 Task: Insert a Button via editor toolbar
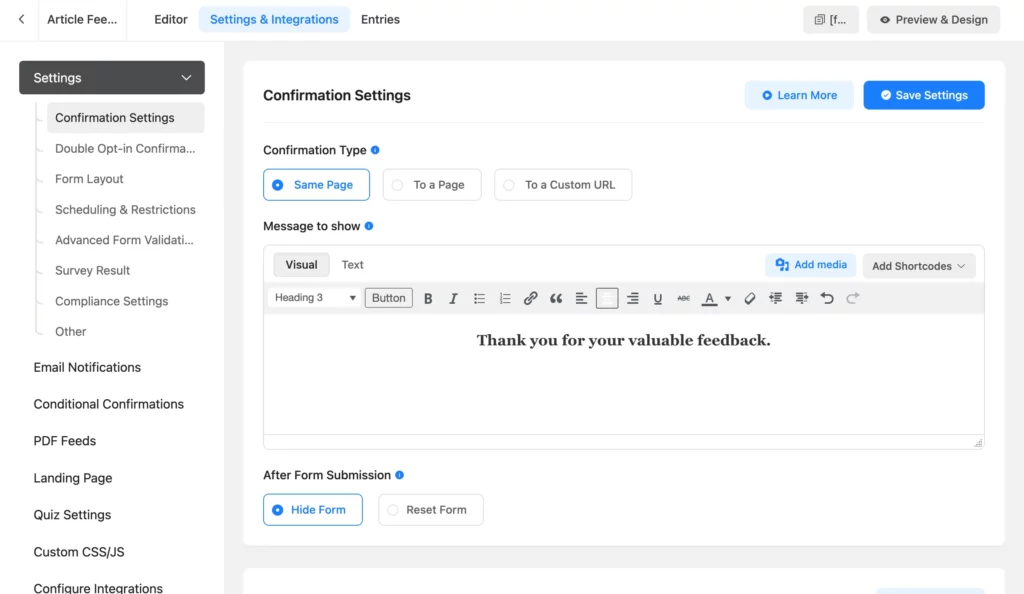pyautogui.click(x=389, y=298)
